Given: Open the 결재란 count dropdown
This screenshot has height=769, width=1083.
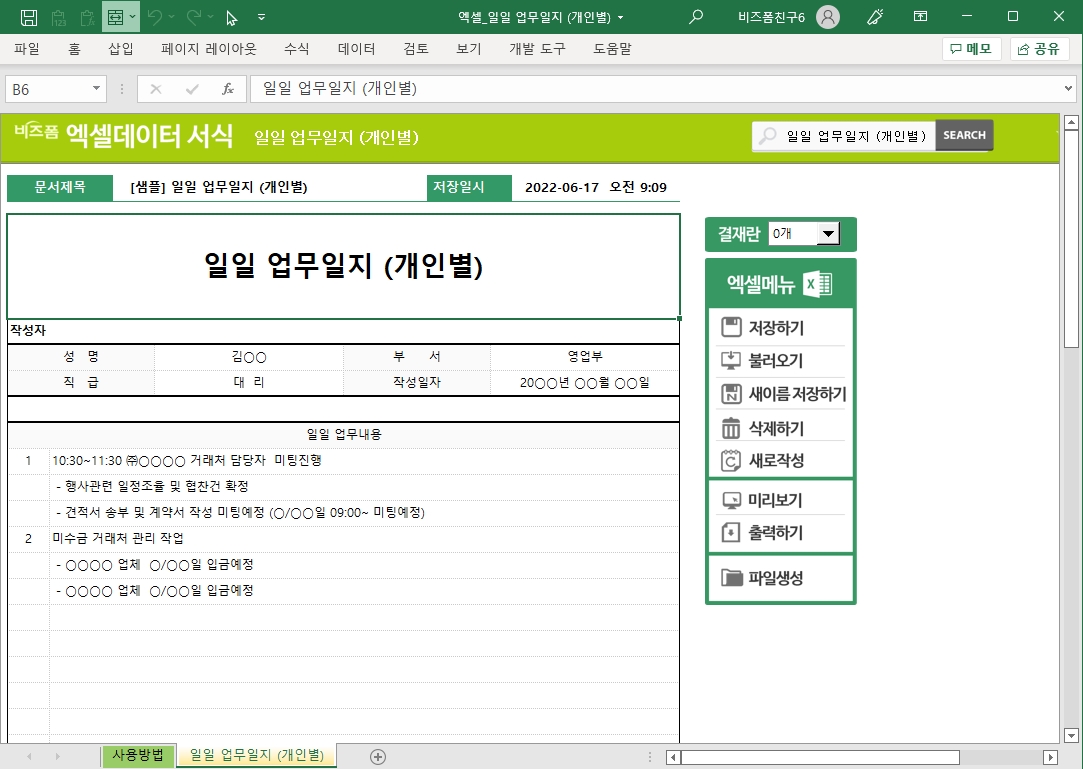Looking at the screenshot, I should [x=827, y=234].
